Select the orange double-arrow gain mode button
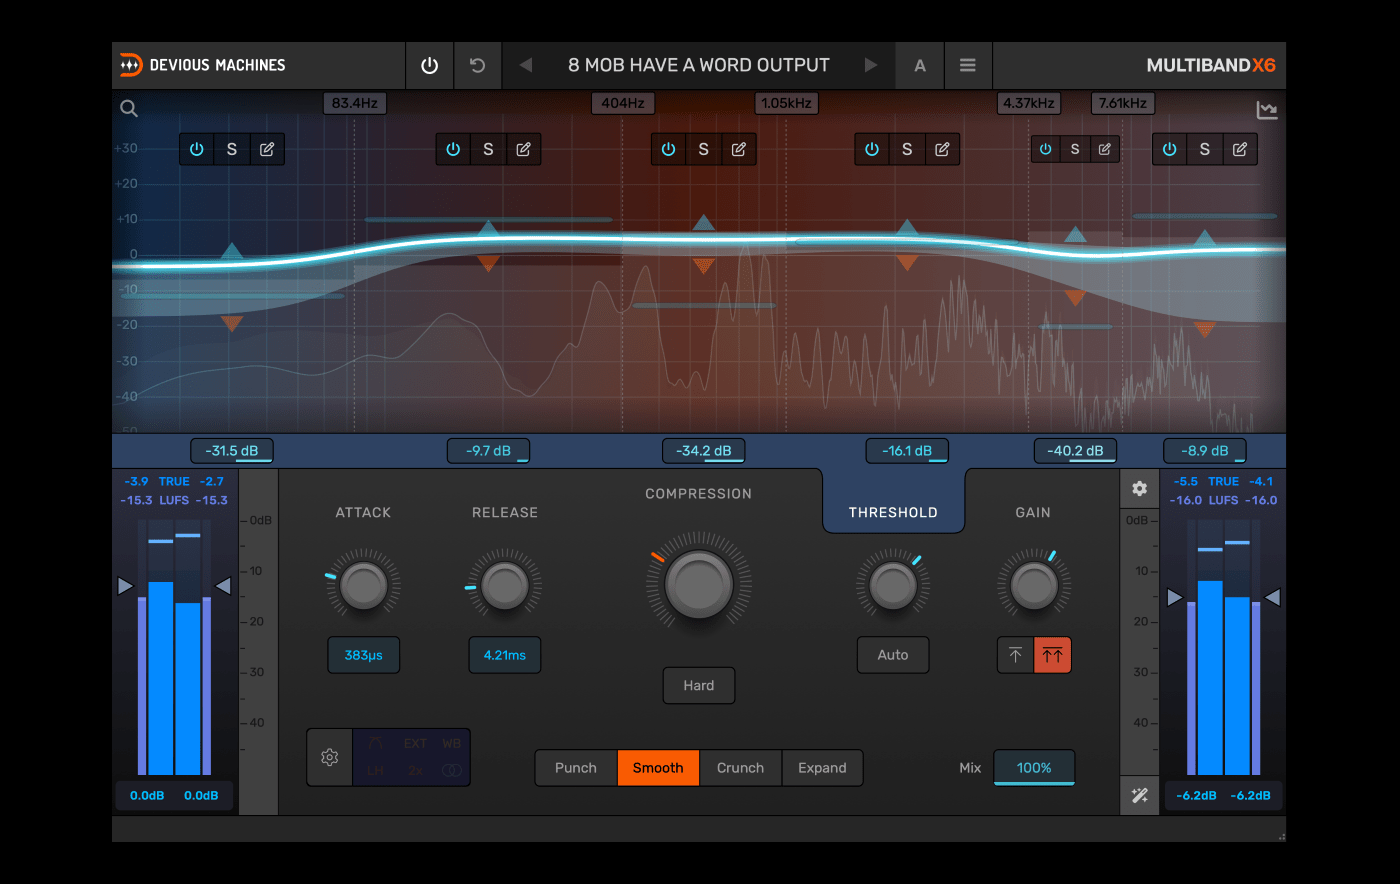The height and width of the screenshot is (884, 1400). coord(1052,655)
